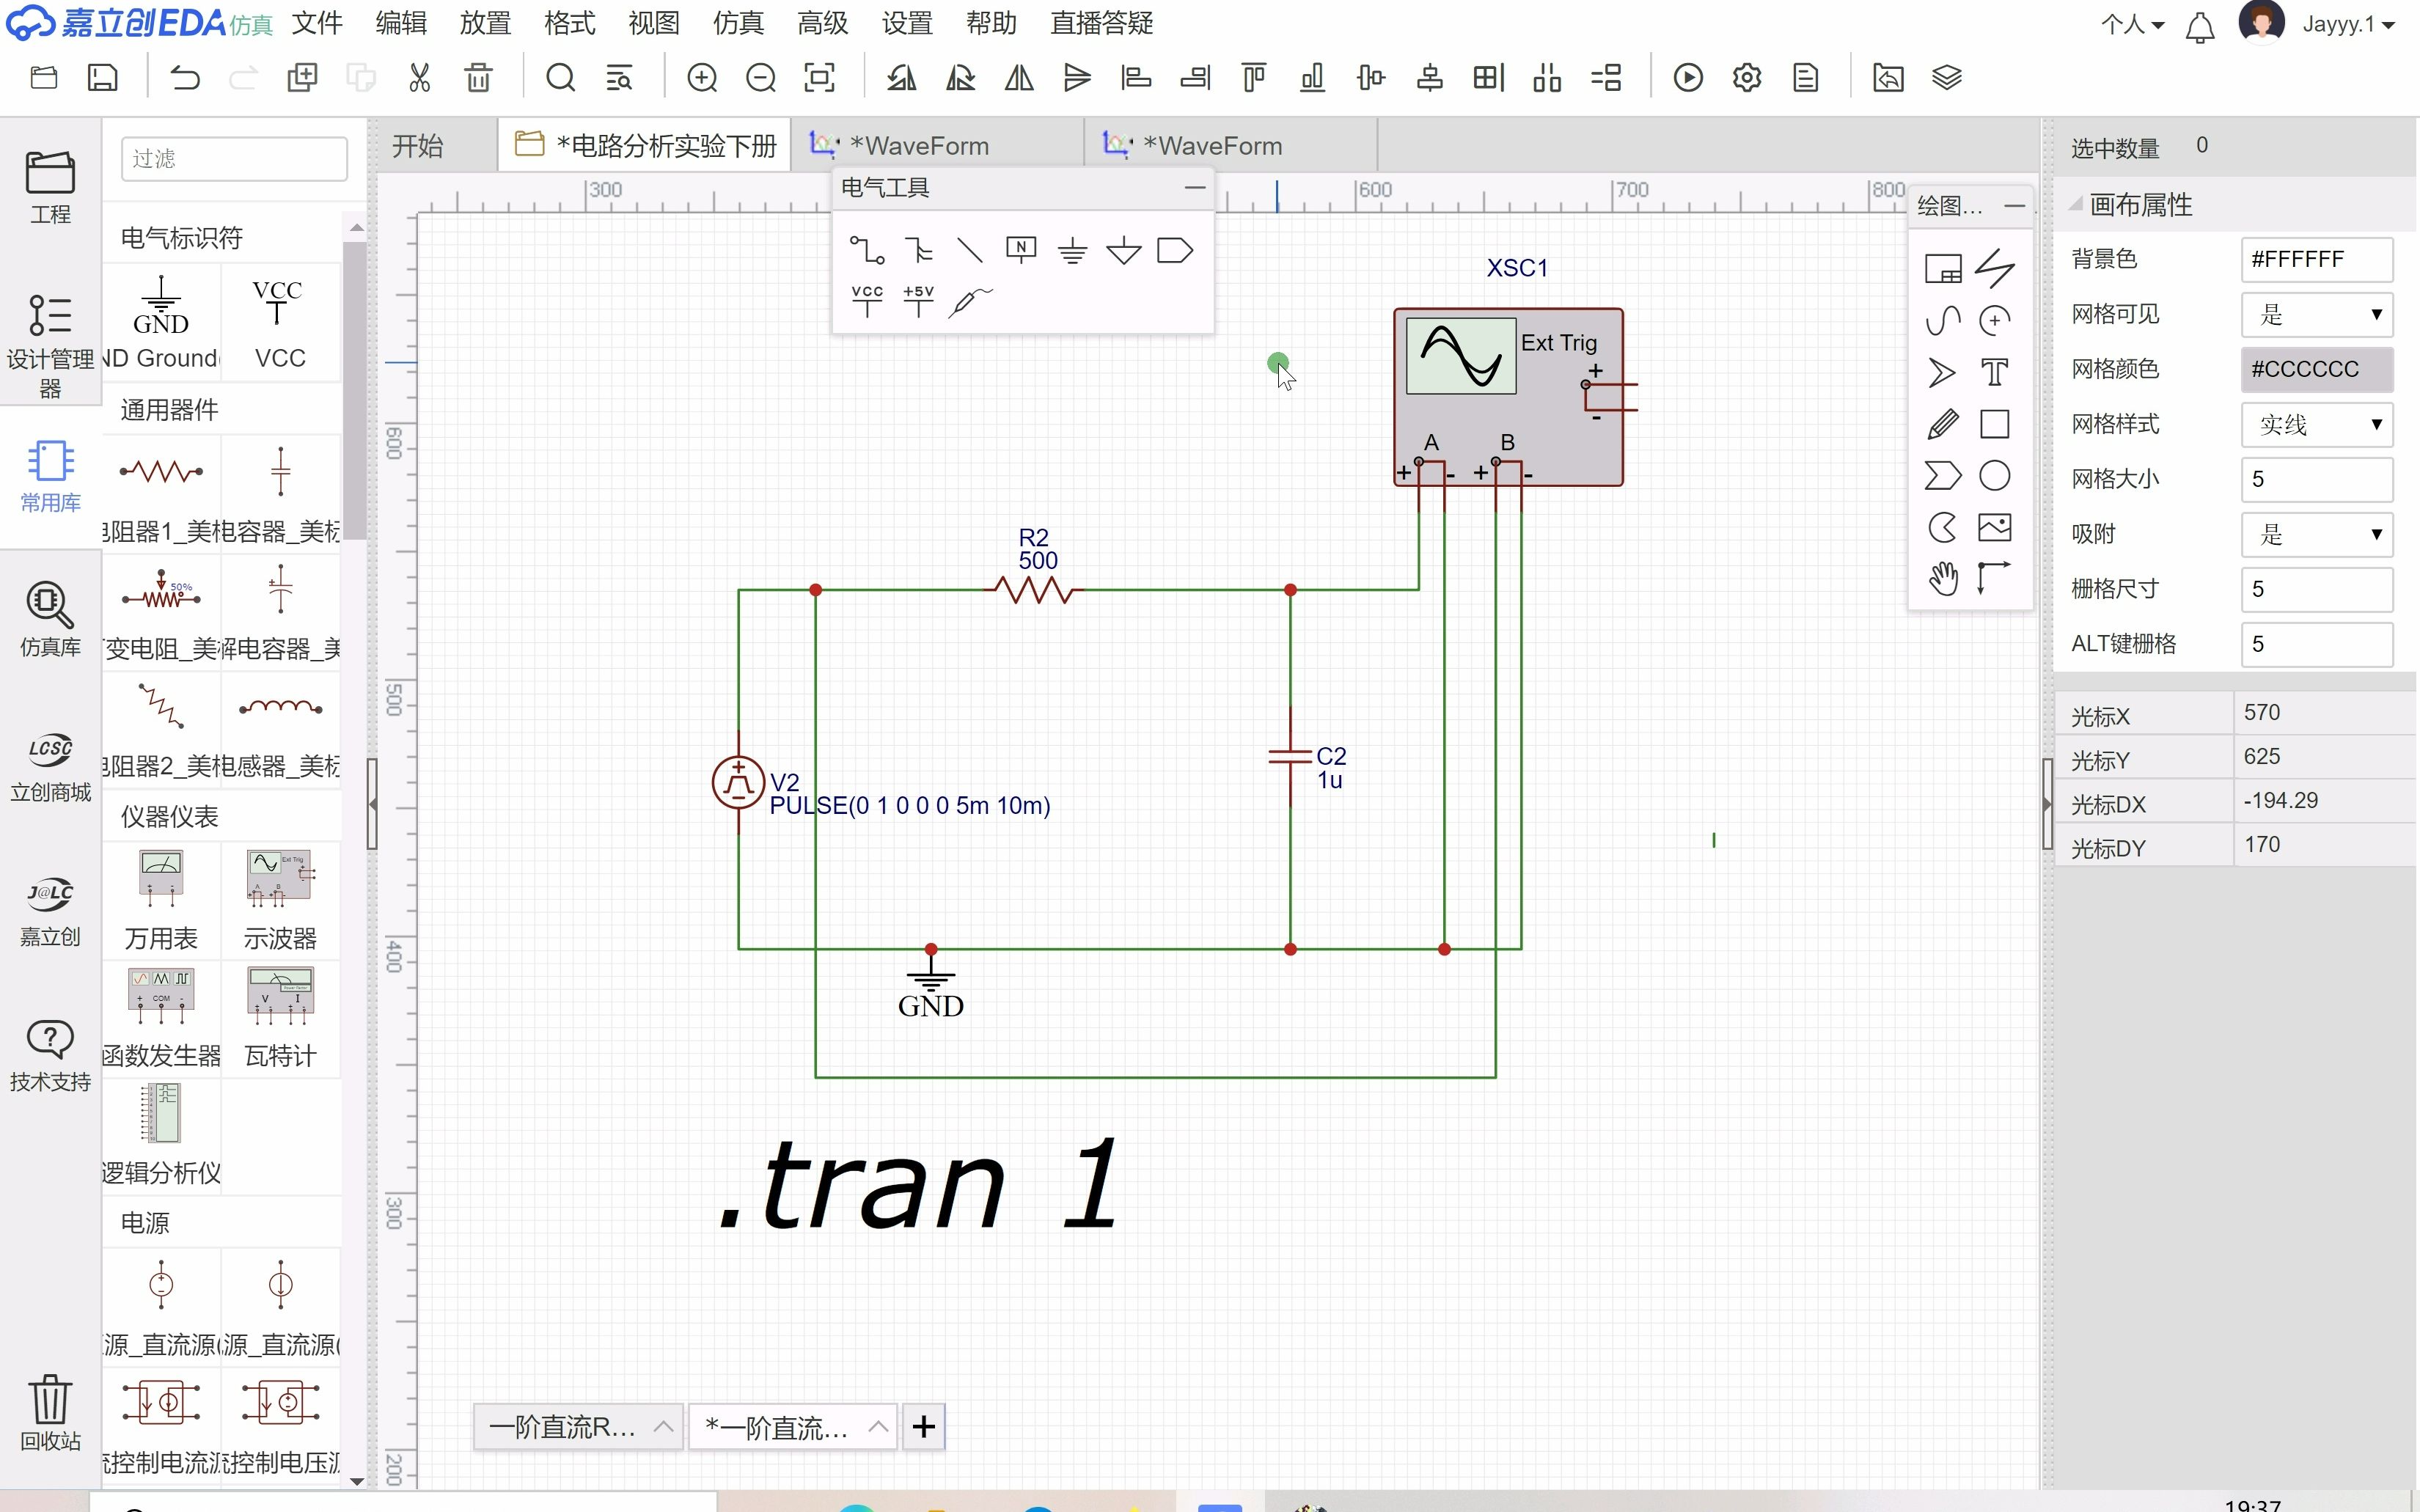Open the 仿真库 sidebar panel
Viewport: 2420px width, 1512px height.
click(50, 618)
